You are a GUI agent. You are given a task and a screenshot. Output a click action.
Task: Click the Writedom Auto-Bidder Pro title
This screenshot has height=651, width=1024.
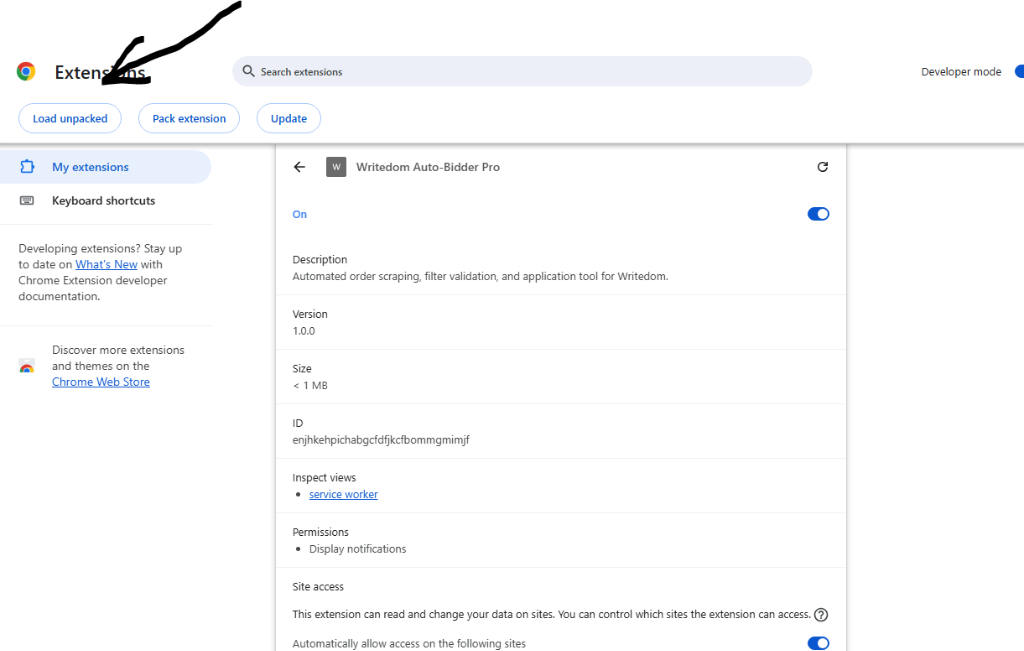pos(428,167)
